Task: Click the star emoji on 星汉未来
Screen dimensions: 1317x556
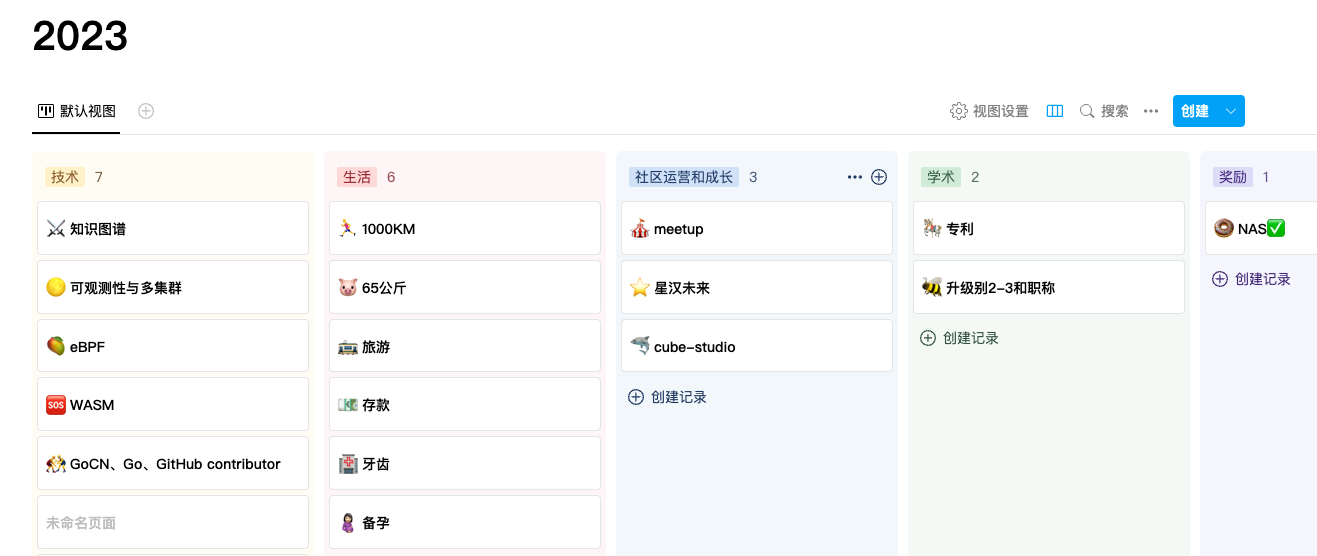Action: click(640, 288)
